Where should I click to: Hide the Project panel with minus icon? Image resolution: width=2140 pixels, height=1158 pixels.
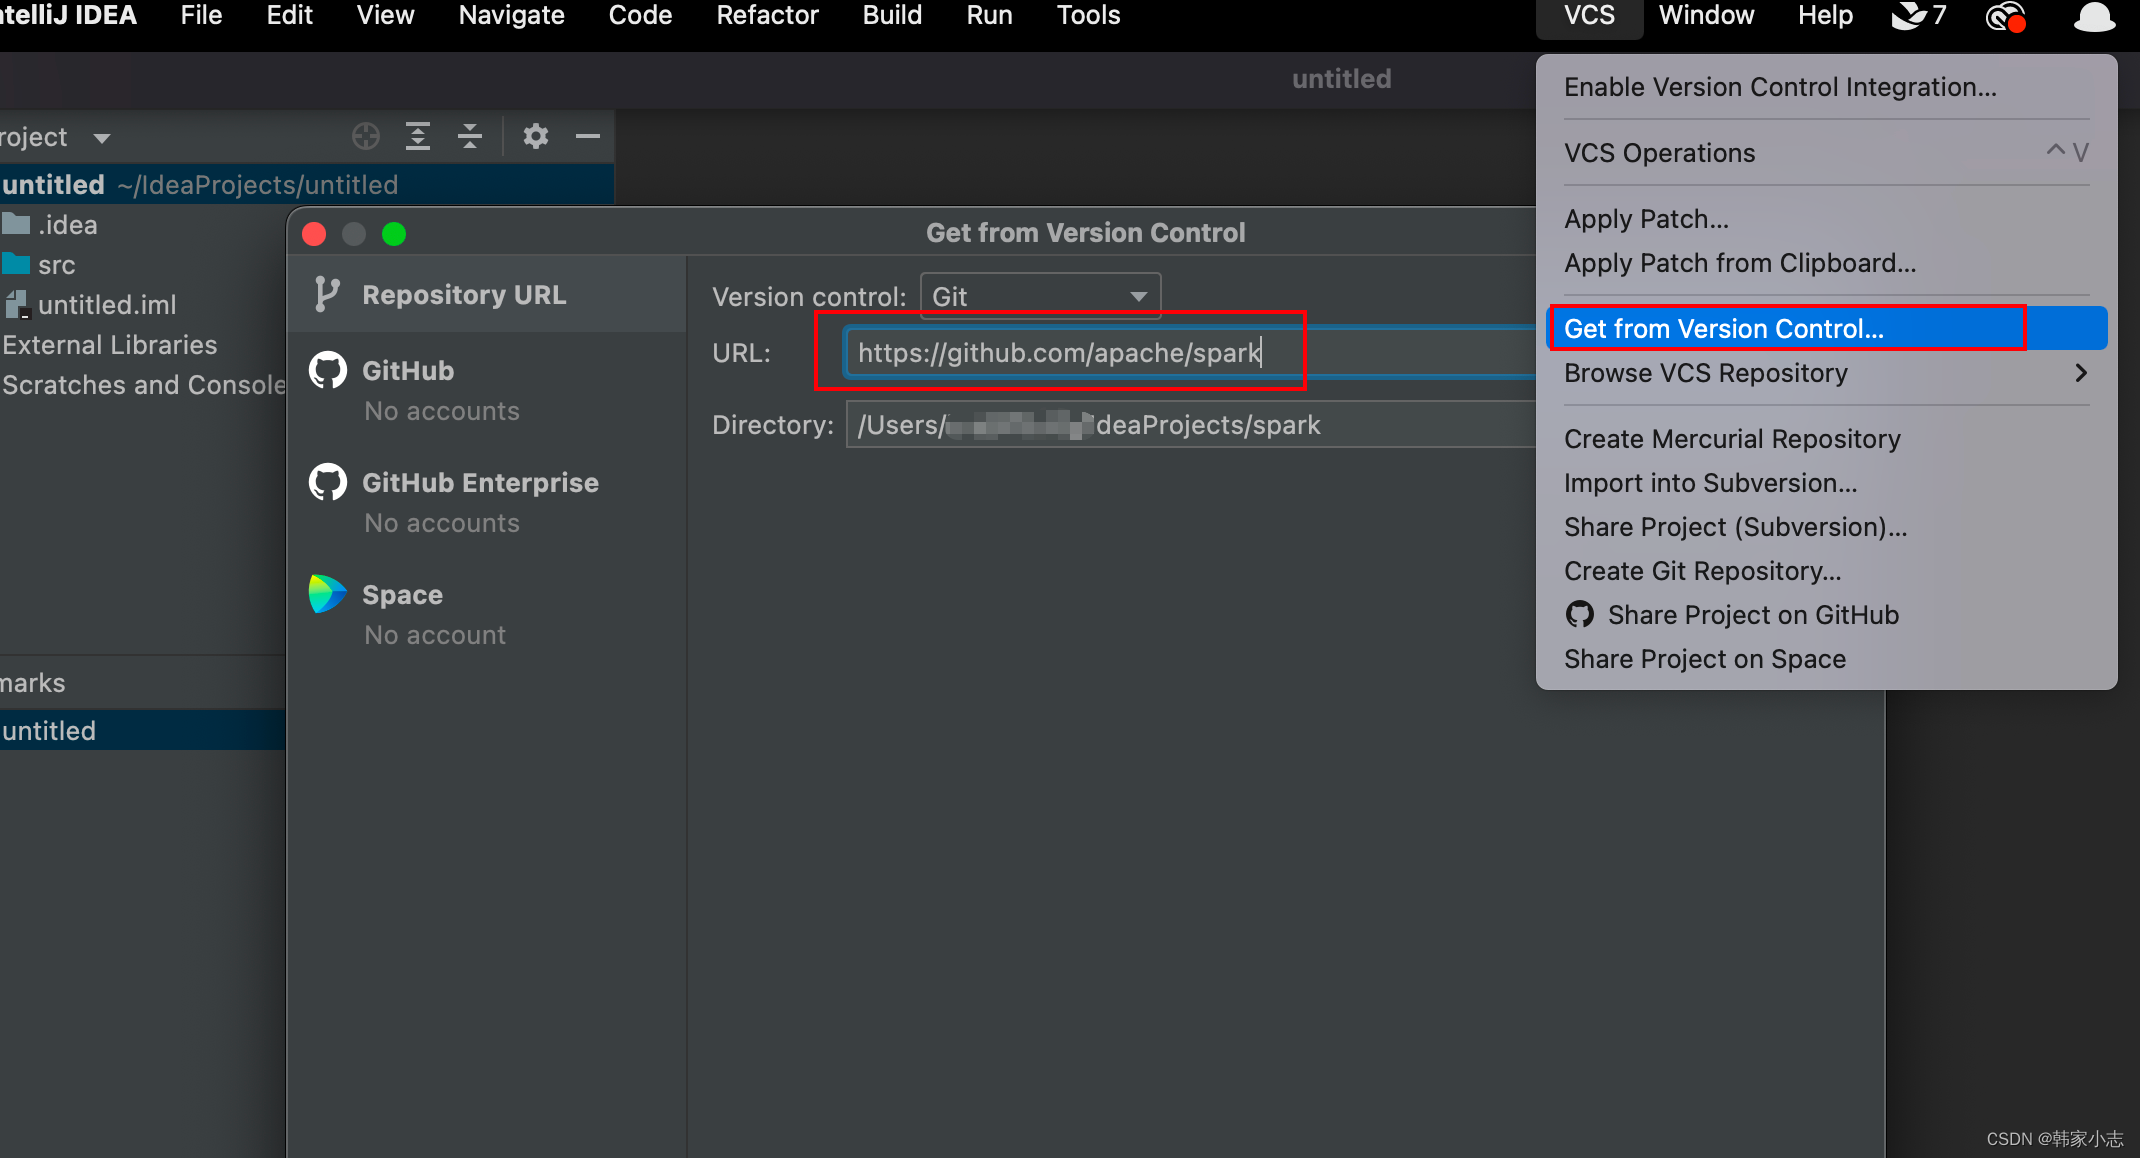(588, 136)
